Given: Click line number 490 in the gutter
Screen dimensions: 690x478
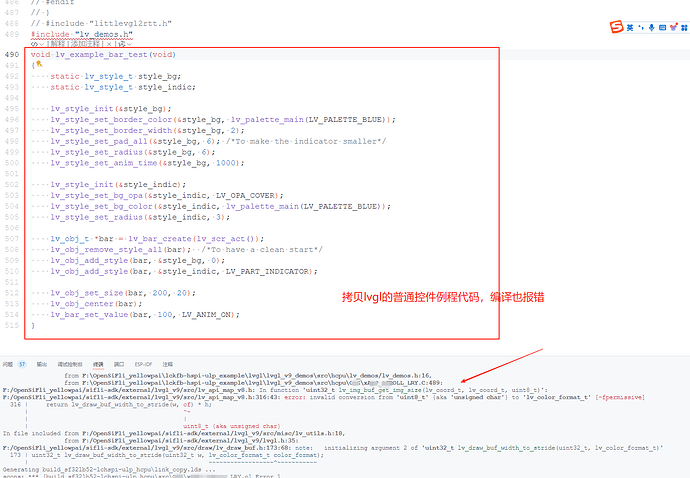Looking at the screenshot, I should coord(11,54).
